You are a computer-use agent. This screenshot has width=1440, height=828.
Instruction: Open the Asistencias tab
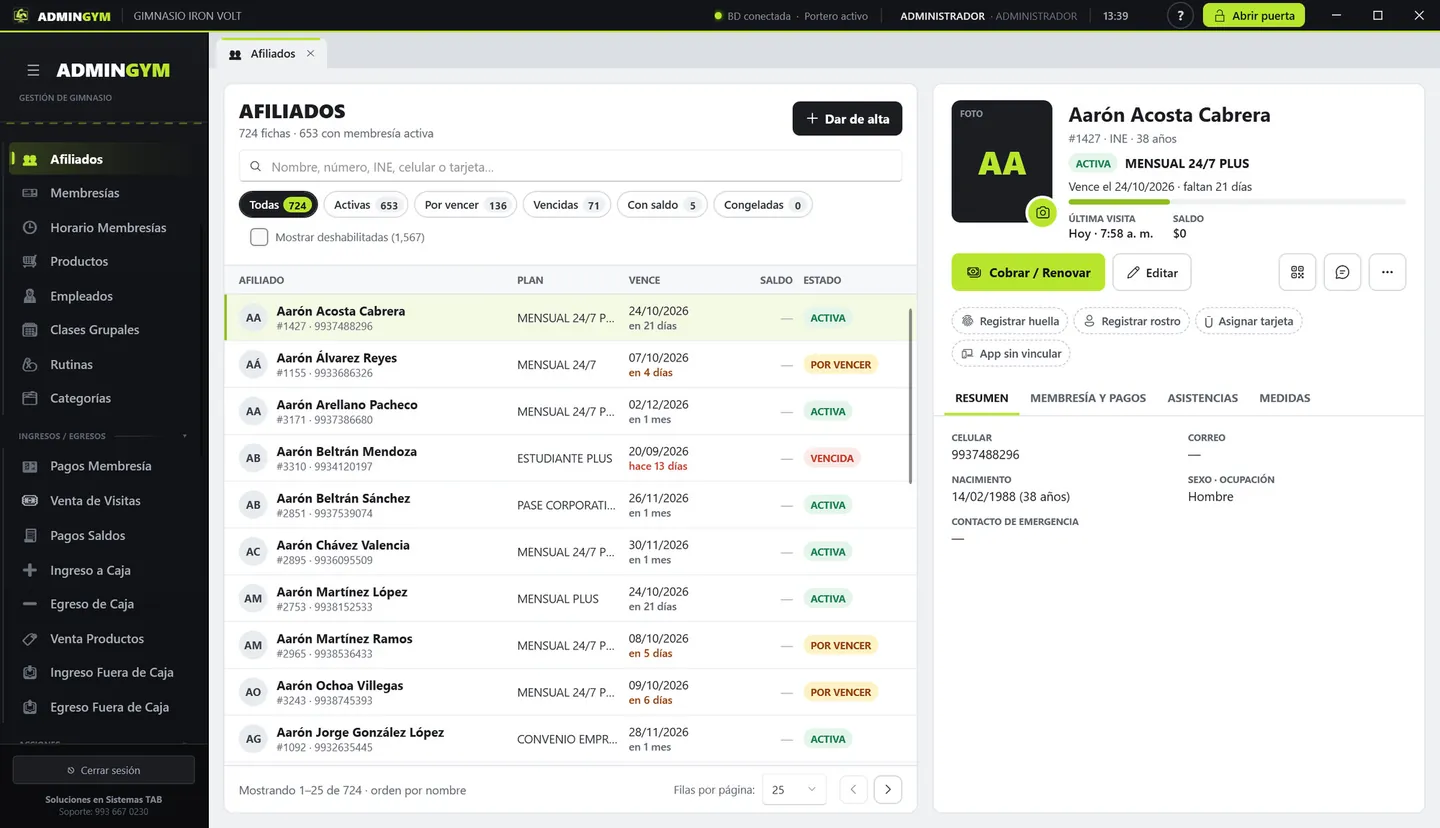pos(1203,398)
